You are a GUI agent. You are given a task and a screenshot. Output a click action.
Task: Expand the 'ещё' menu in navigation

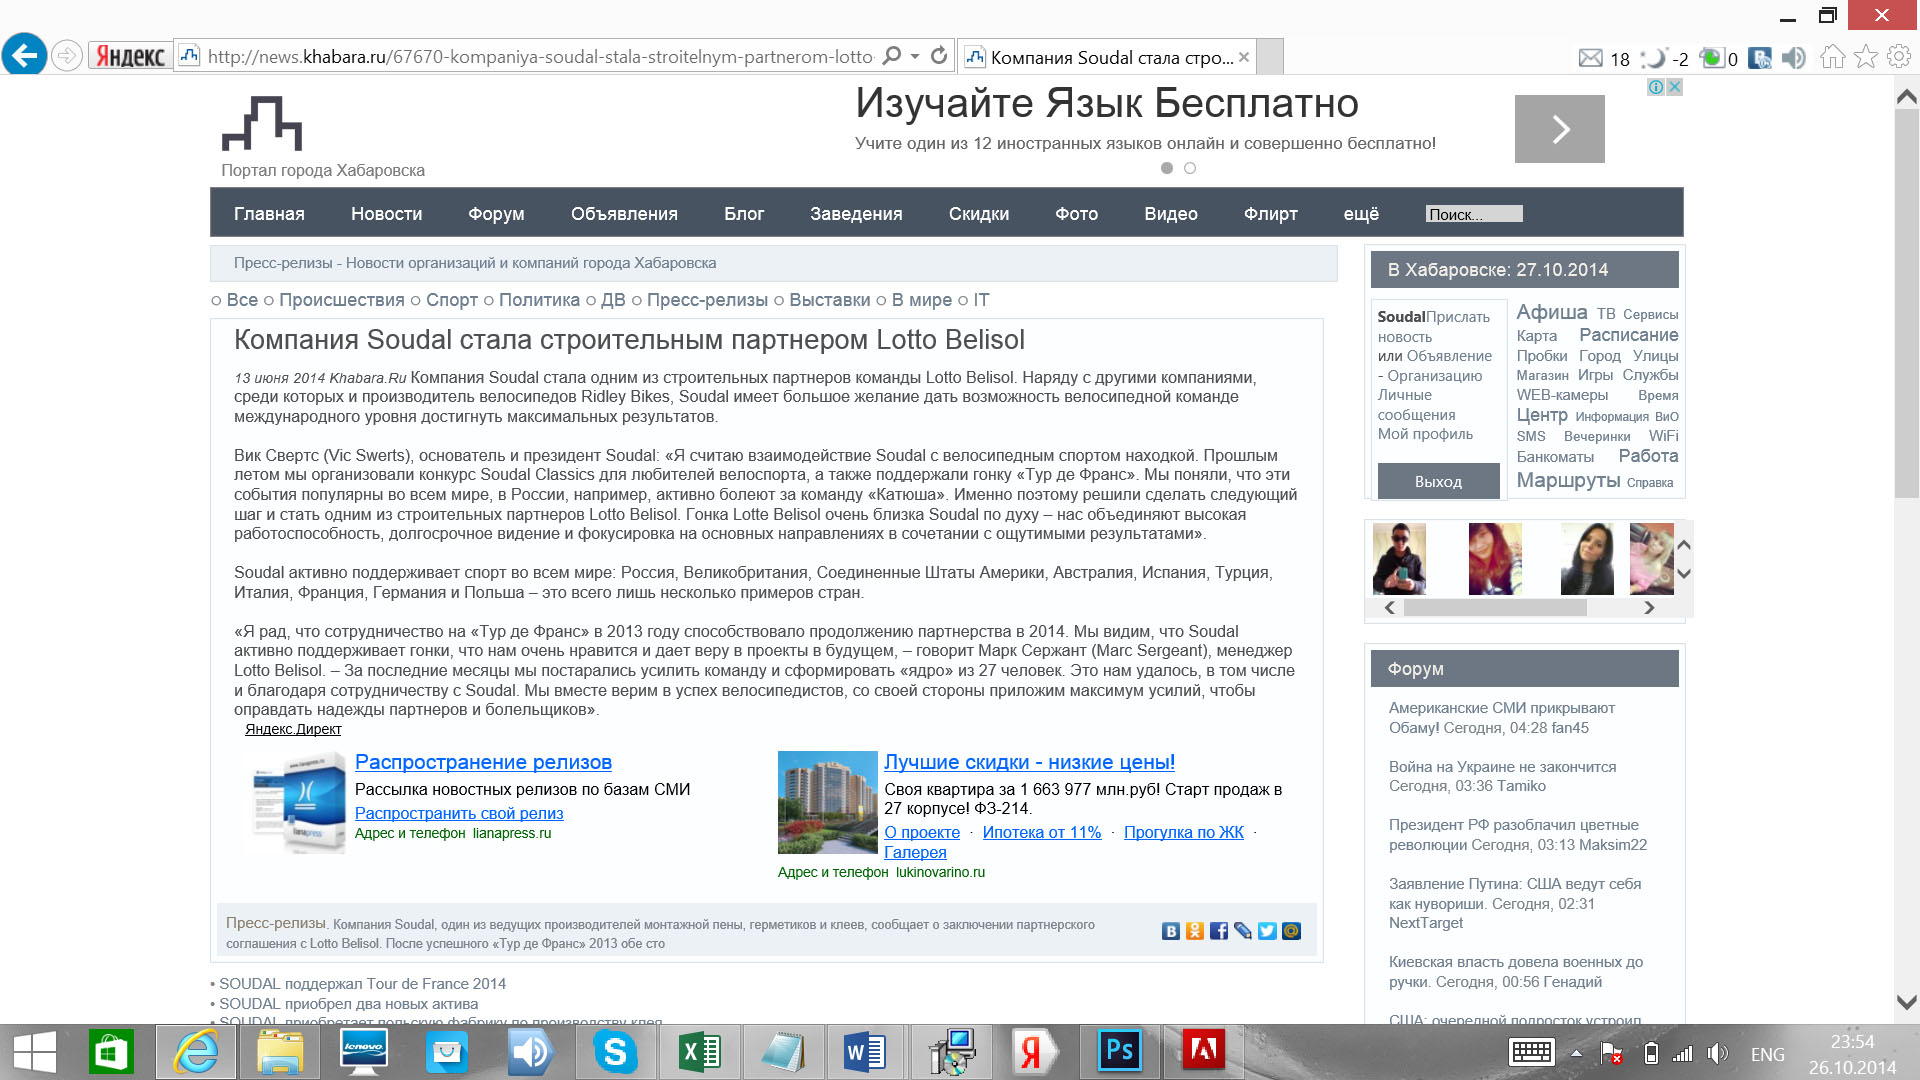1361,214
